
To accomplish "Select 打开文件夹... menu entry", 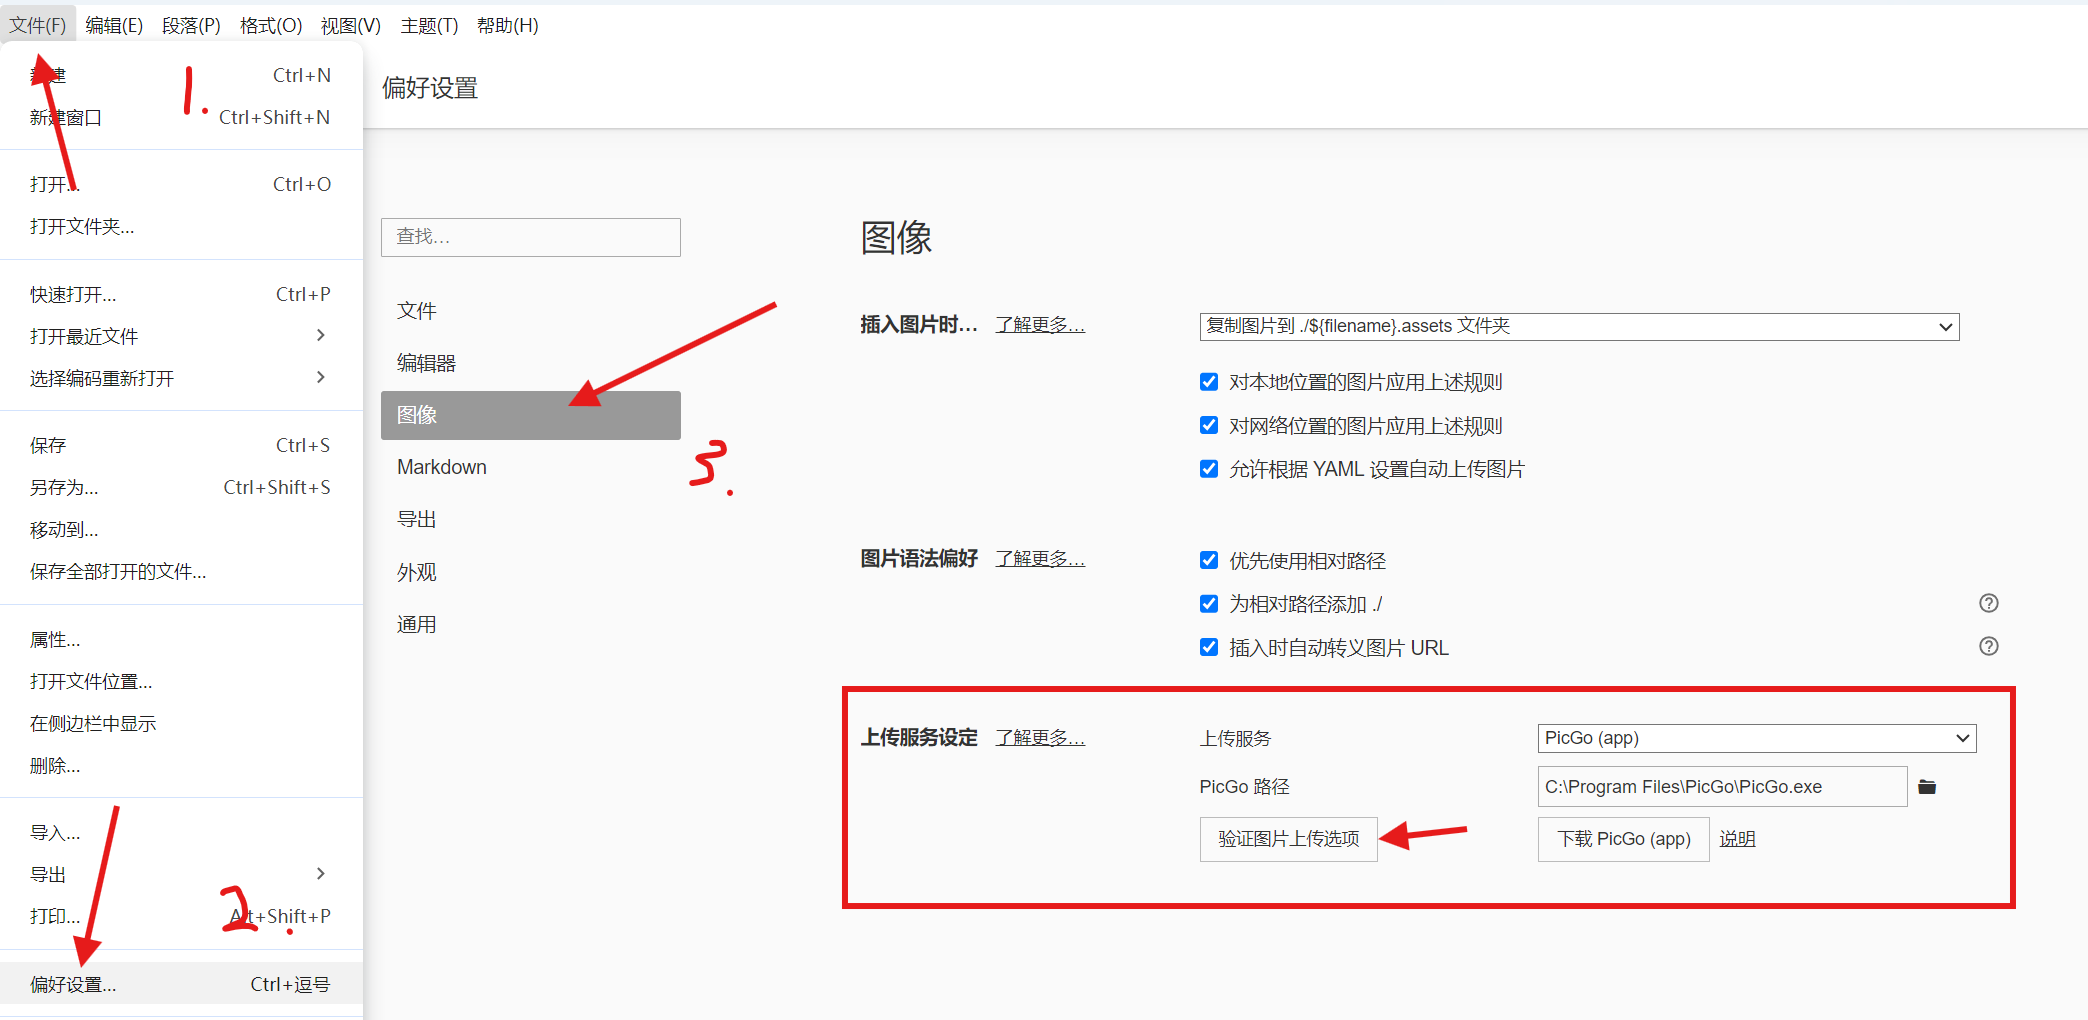I will (x=181, y=226).
